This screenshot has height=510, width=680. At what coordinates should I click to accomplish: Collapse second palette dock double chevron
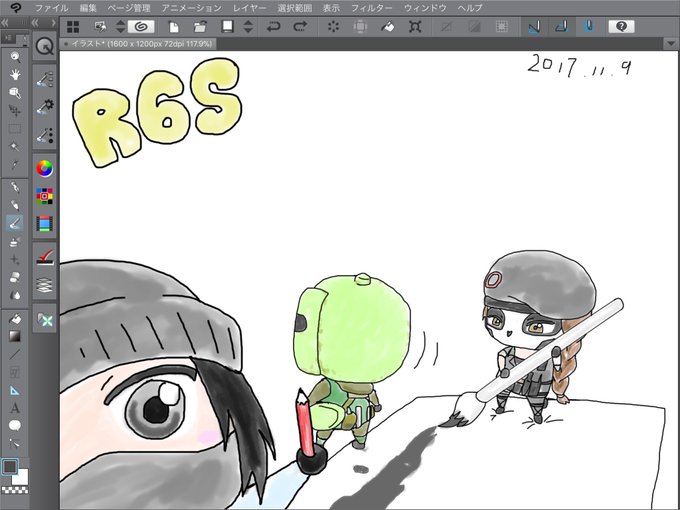(x=36, y=23)
